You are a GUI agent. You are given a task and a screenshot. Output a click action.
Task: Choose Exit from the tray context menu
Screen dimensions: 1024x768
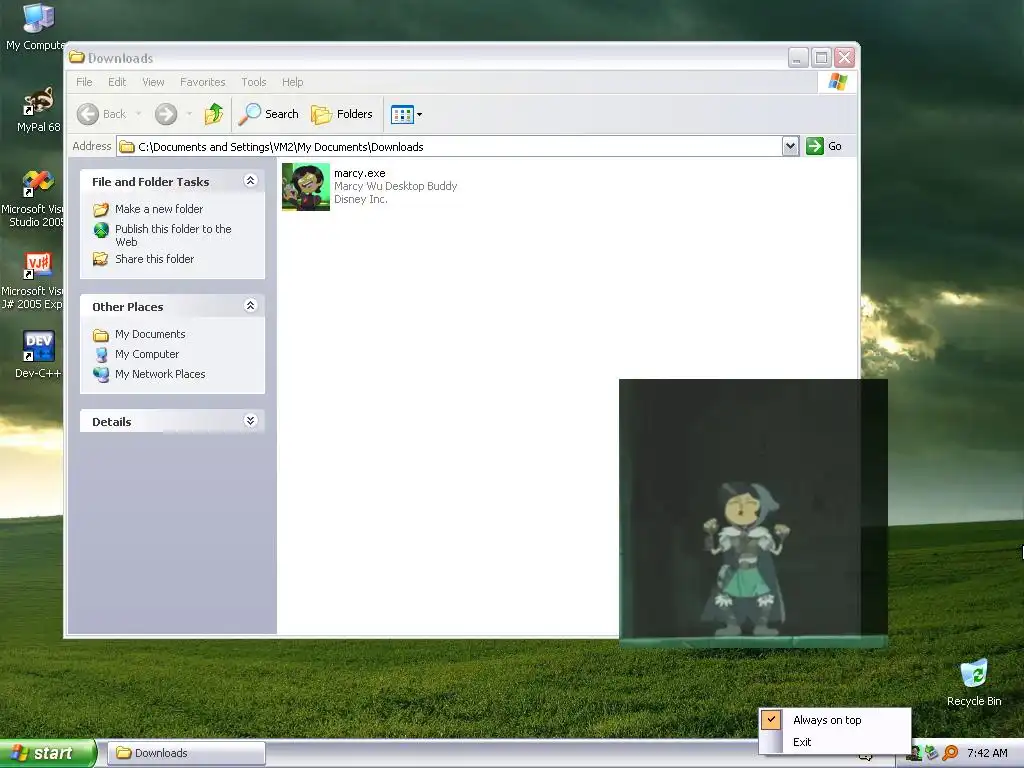(x=802, y=742)
